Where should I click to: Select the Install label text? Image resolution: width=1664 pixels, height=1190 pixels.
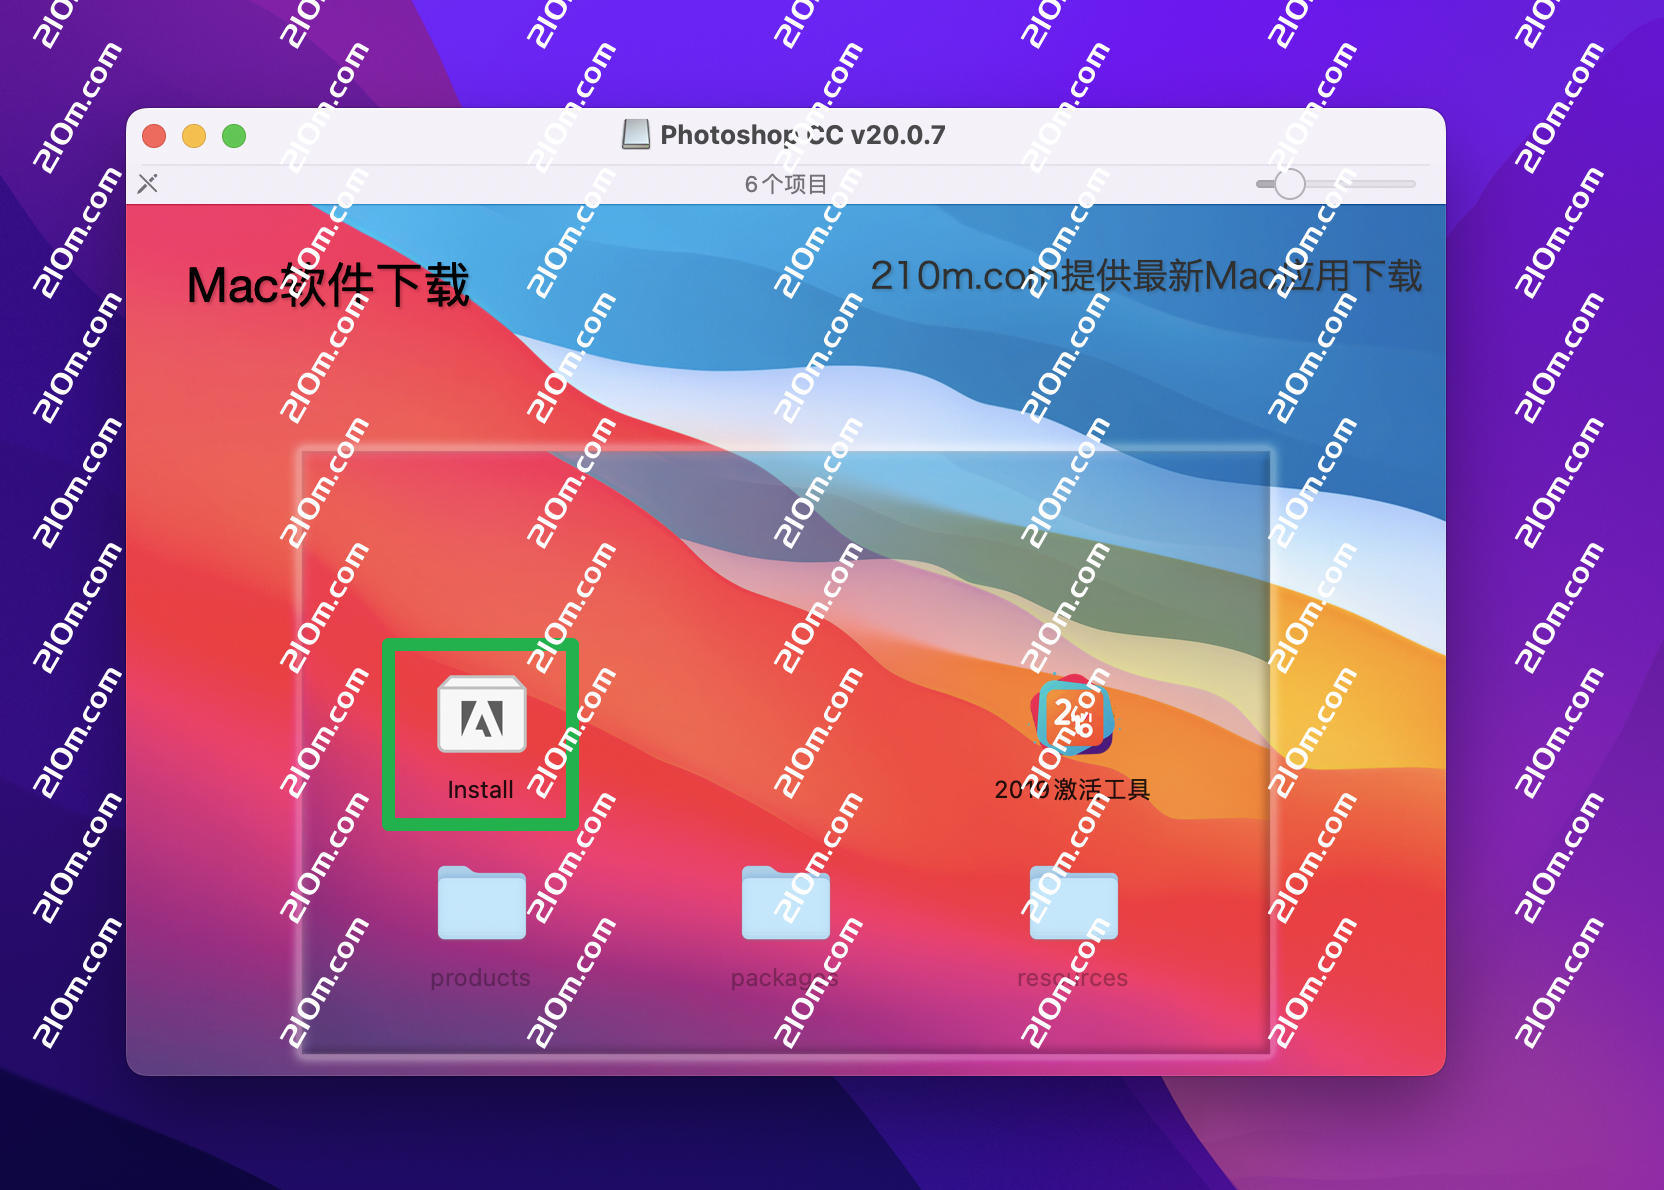point(481,790)
